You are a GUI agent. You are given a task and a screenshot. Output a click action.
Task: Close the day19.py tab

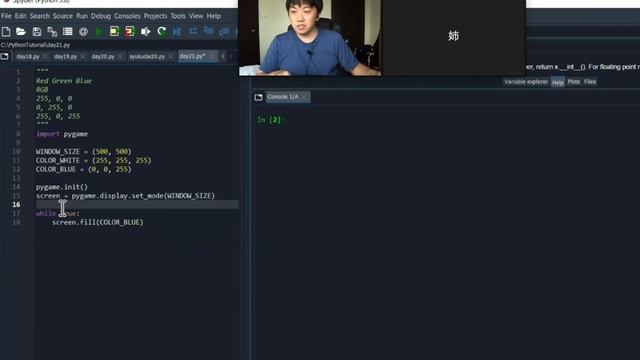(83, 56)
